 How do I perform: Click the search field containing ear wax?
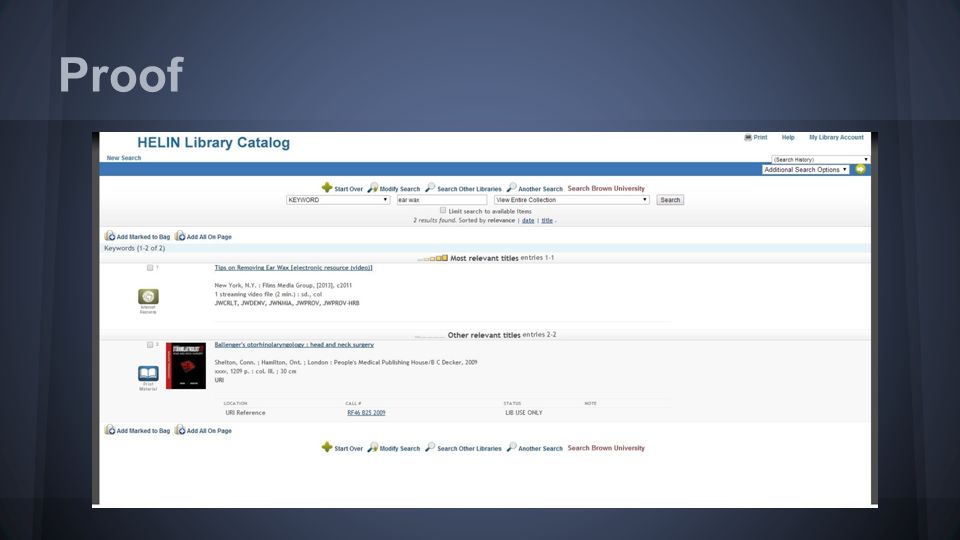click(x=441, y=200)
